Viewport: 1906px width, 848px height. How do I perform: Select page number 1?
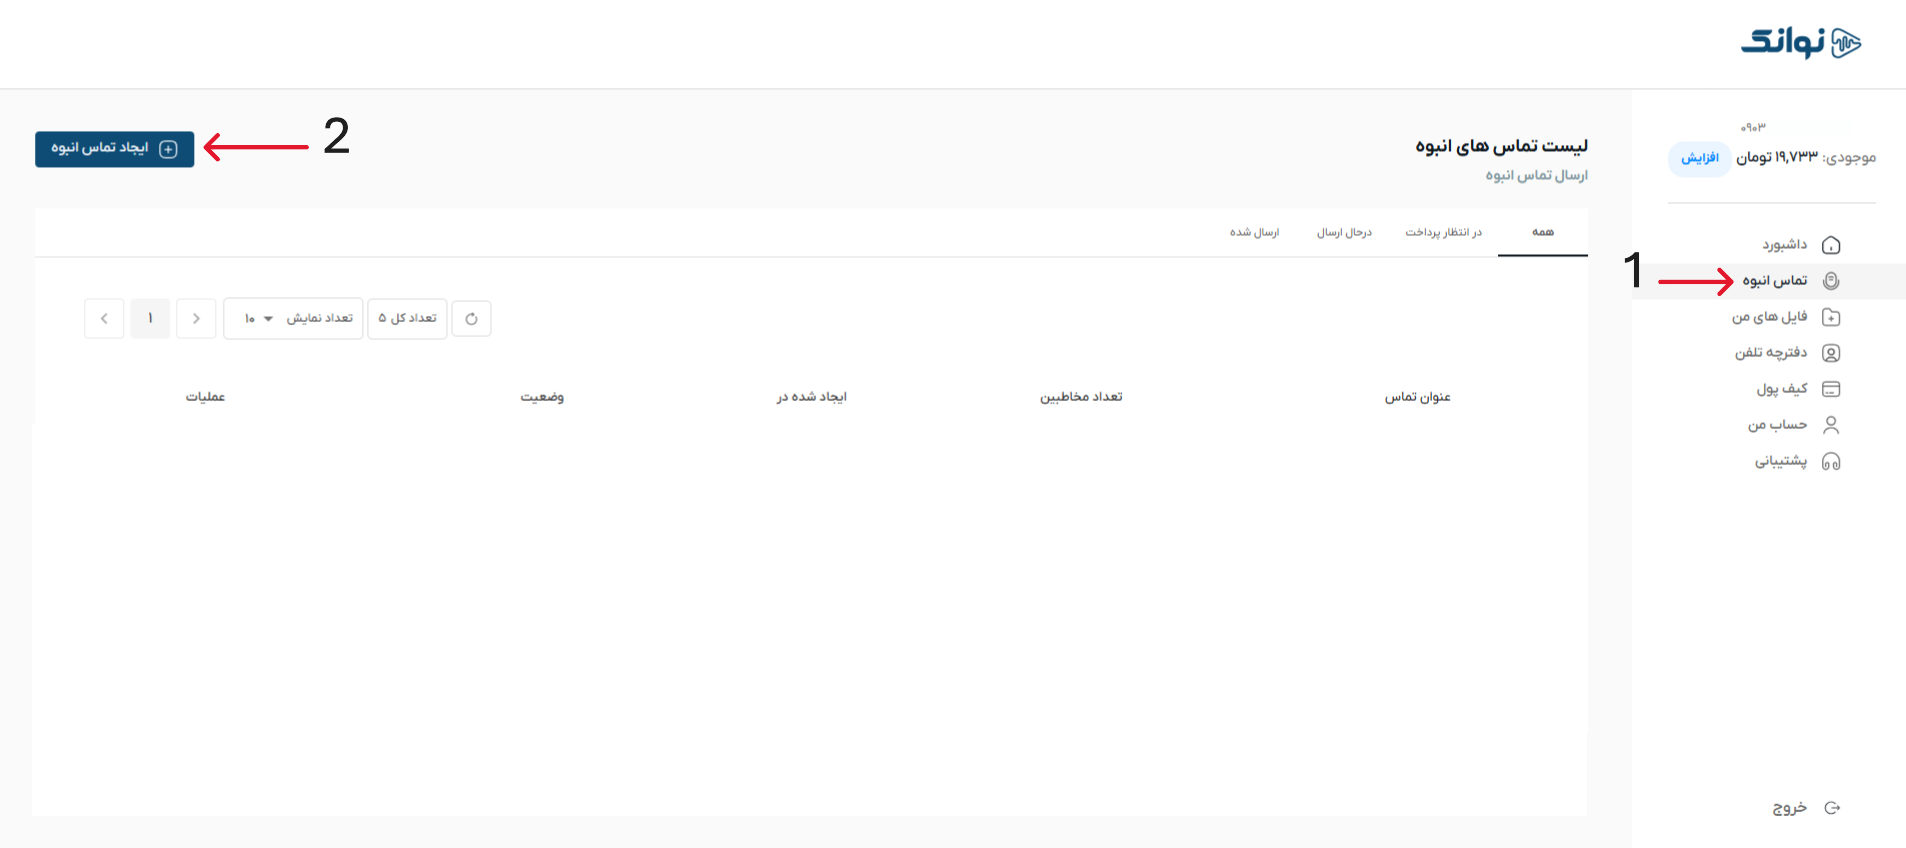tap(150, 319)
